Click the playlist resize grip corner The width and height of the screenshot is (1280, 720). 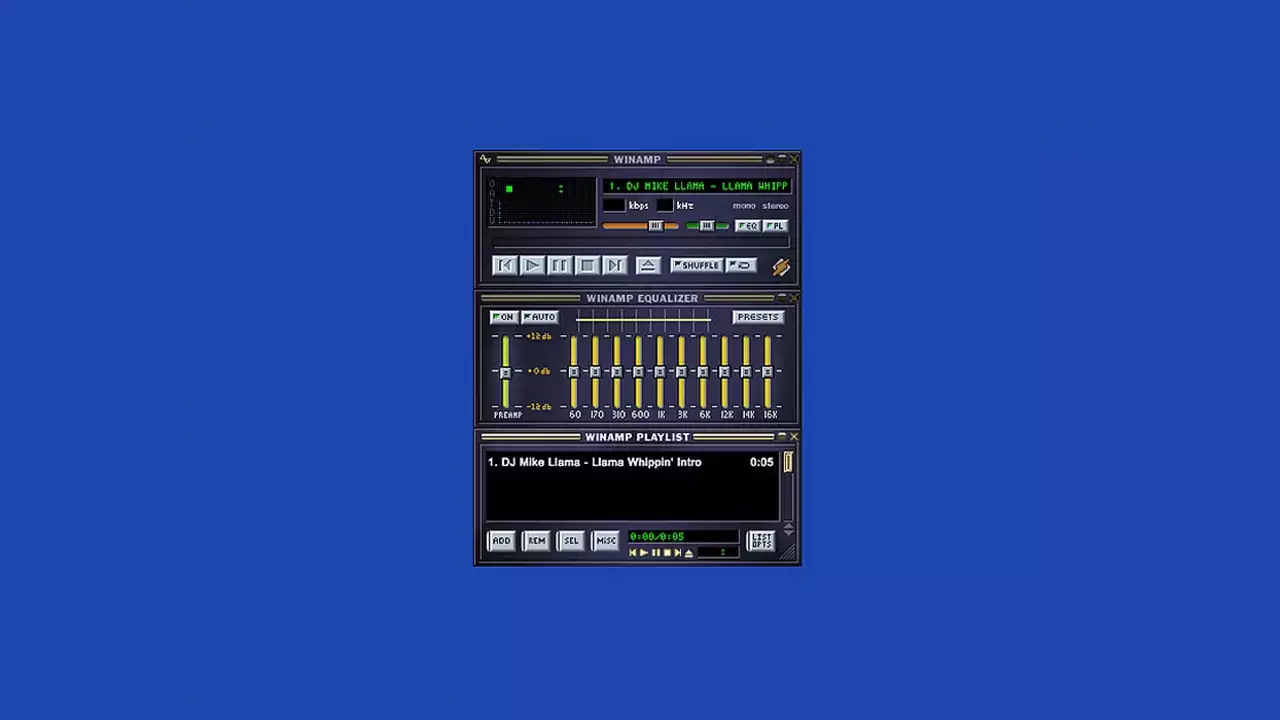point(788,553)
